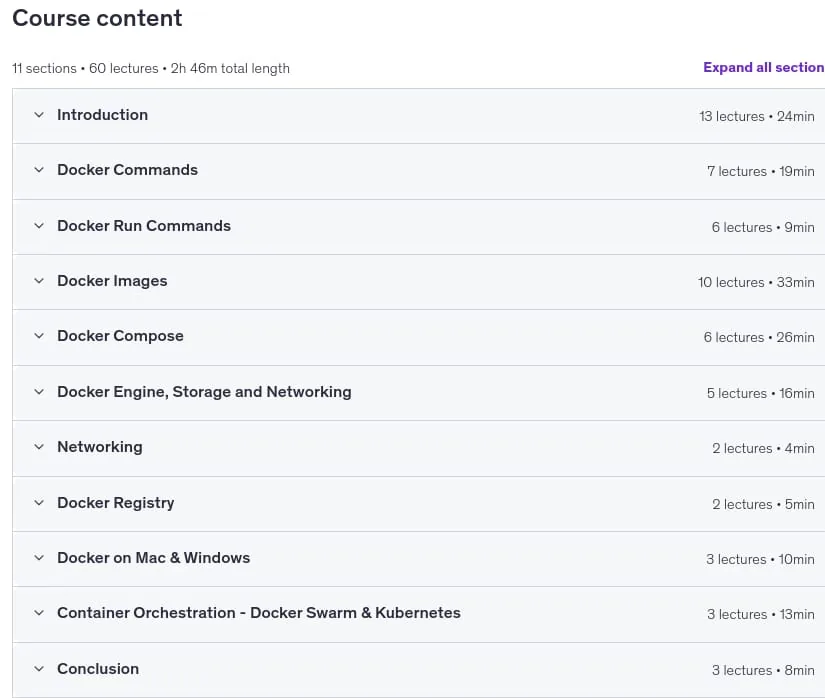Image resolution: width=825 pixels, height=698 pixels.
Task: Click the '5 lectures • 16min' label
Action: (760, 393)
